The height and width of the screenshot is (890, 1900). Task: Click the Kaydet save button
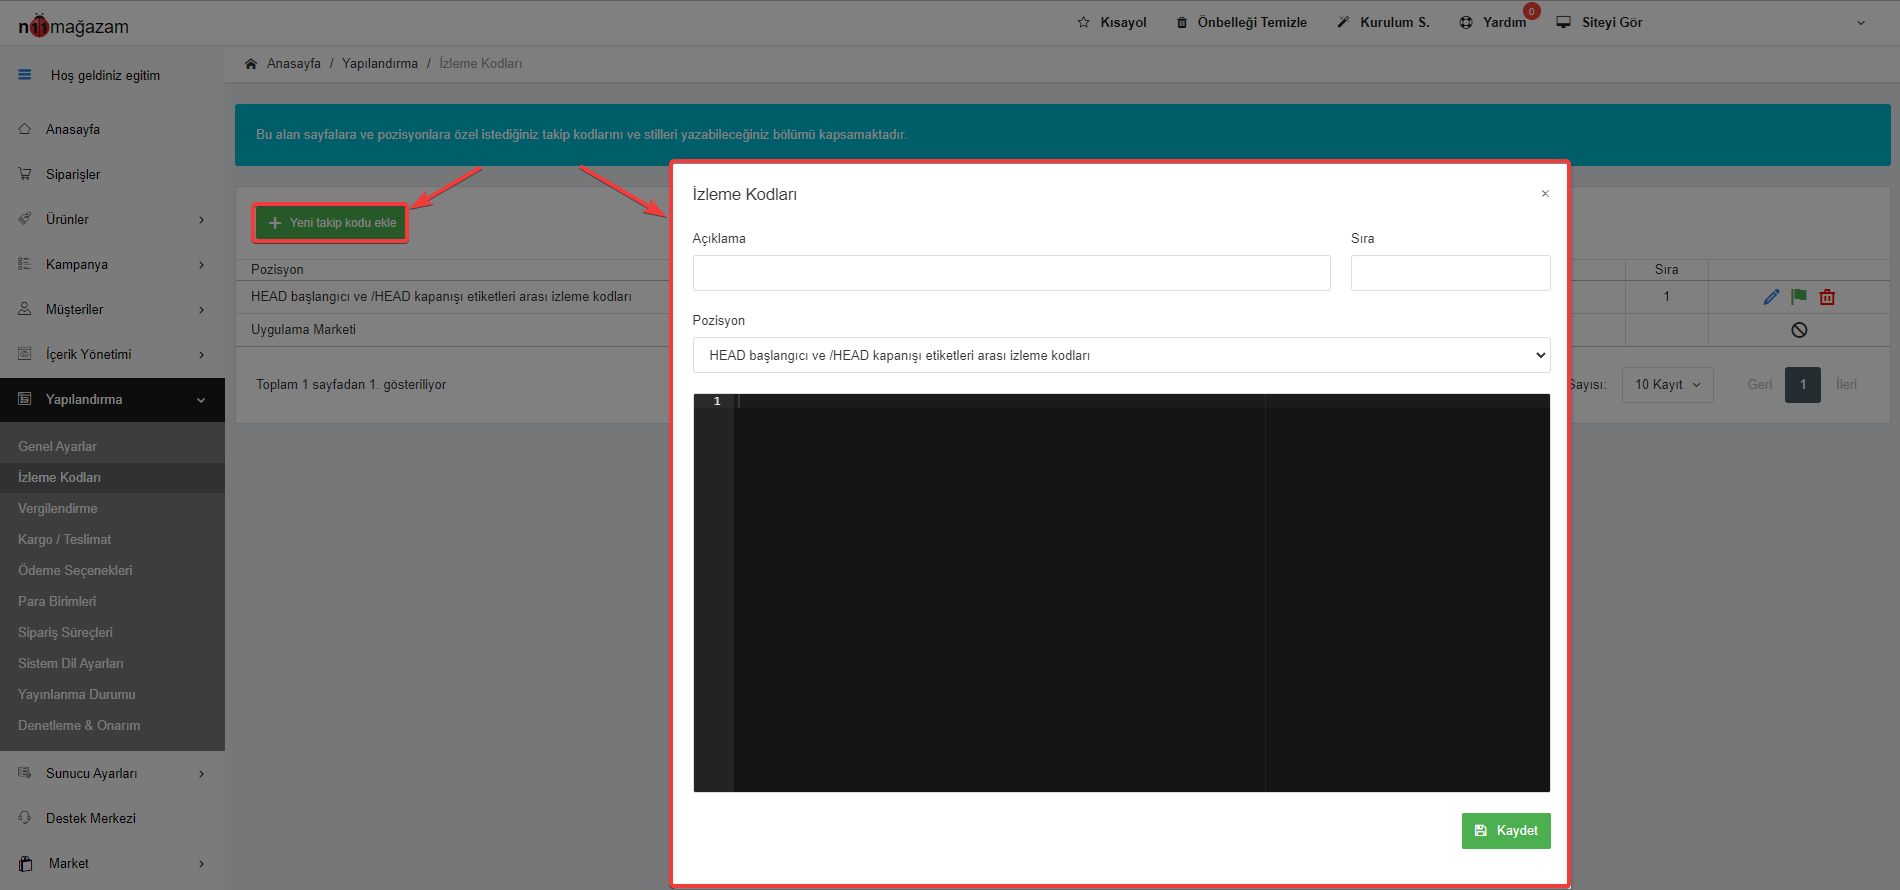(x=1506, y=831)
